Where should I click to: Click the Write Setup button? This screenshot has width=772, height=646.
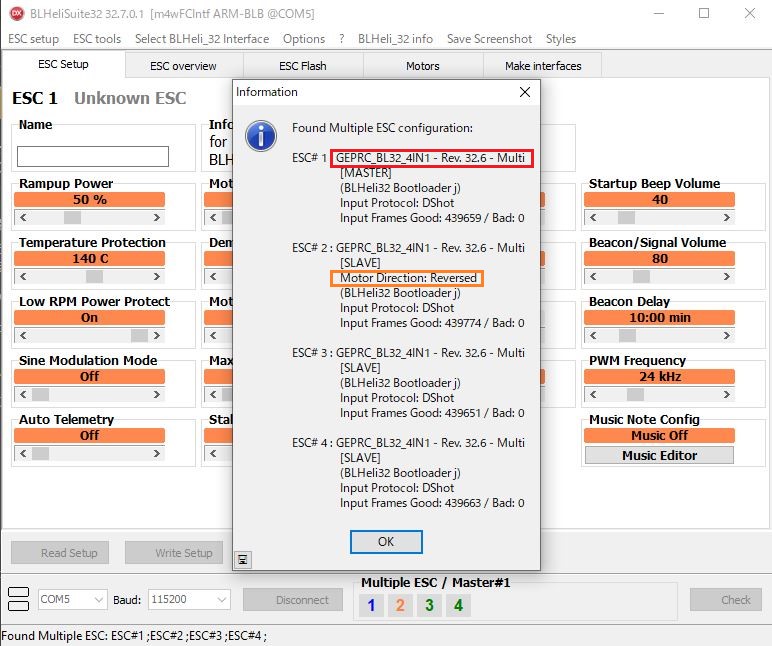[x=174, y=553]
